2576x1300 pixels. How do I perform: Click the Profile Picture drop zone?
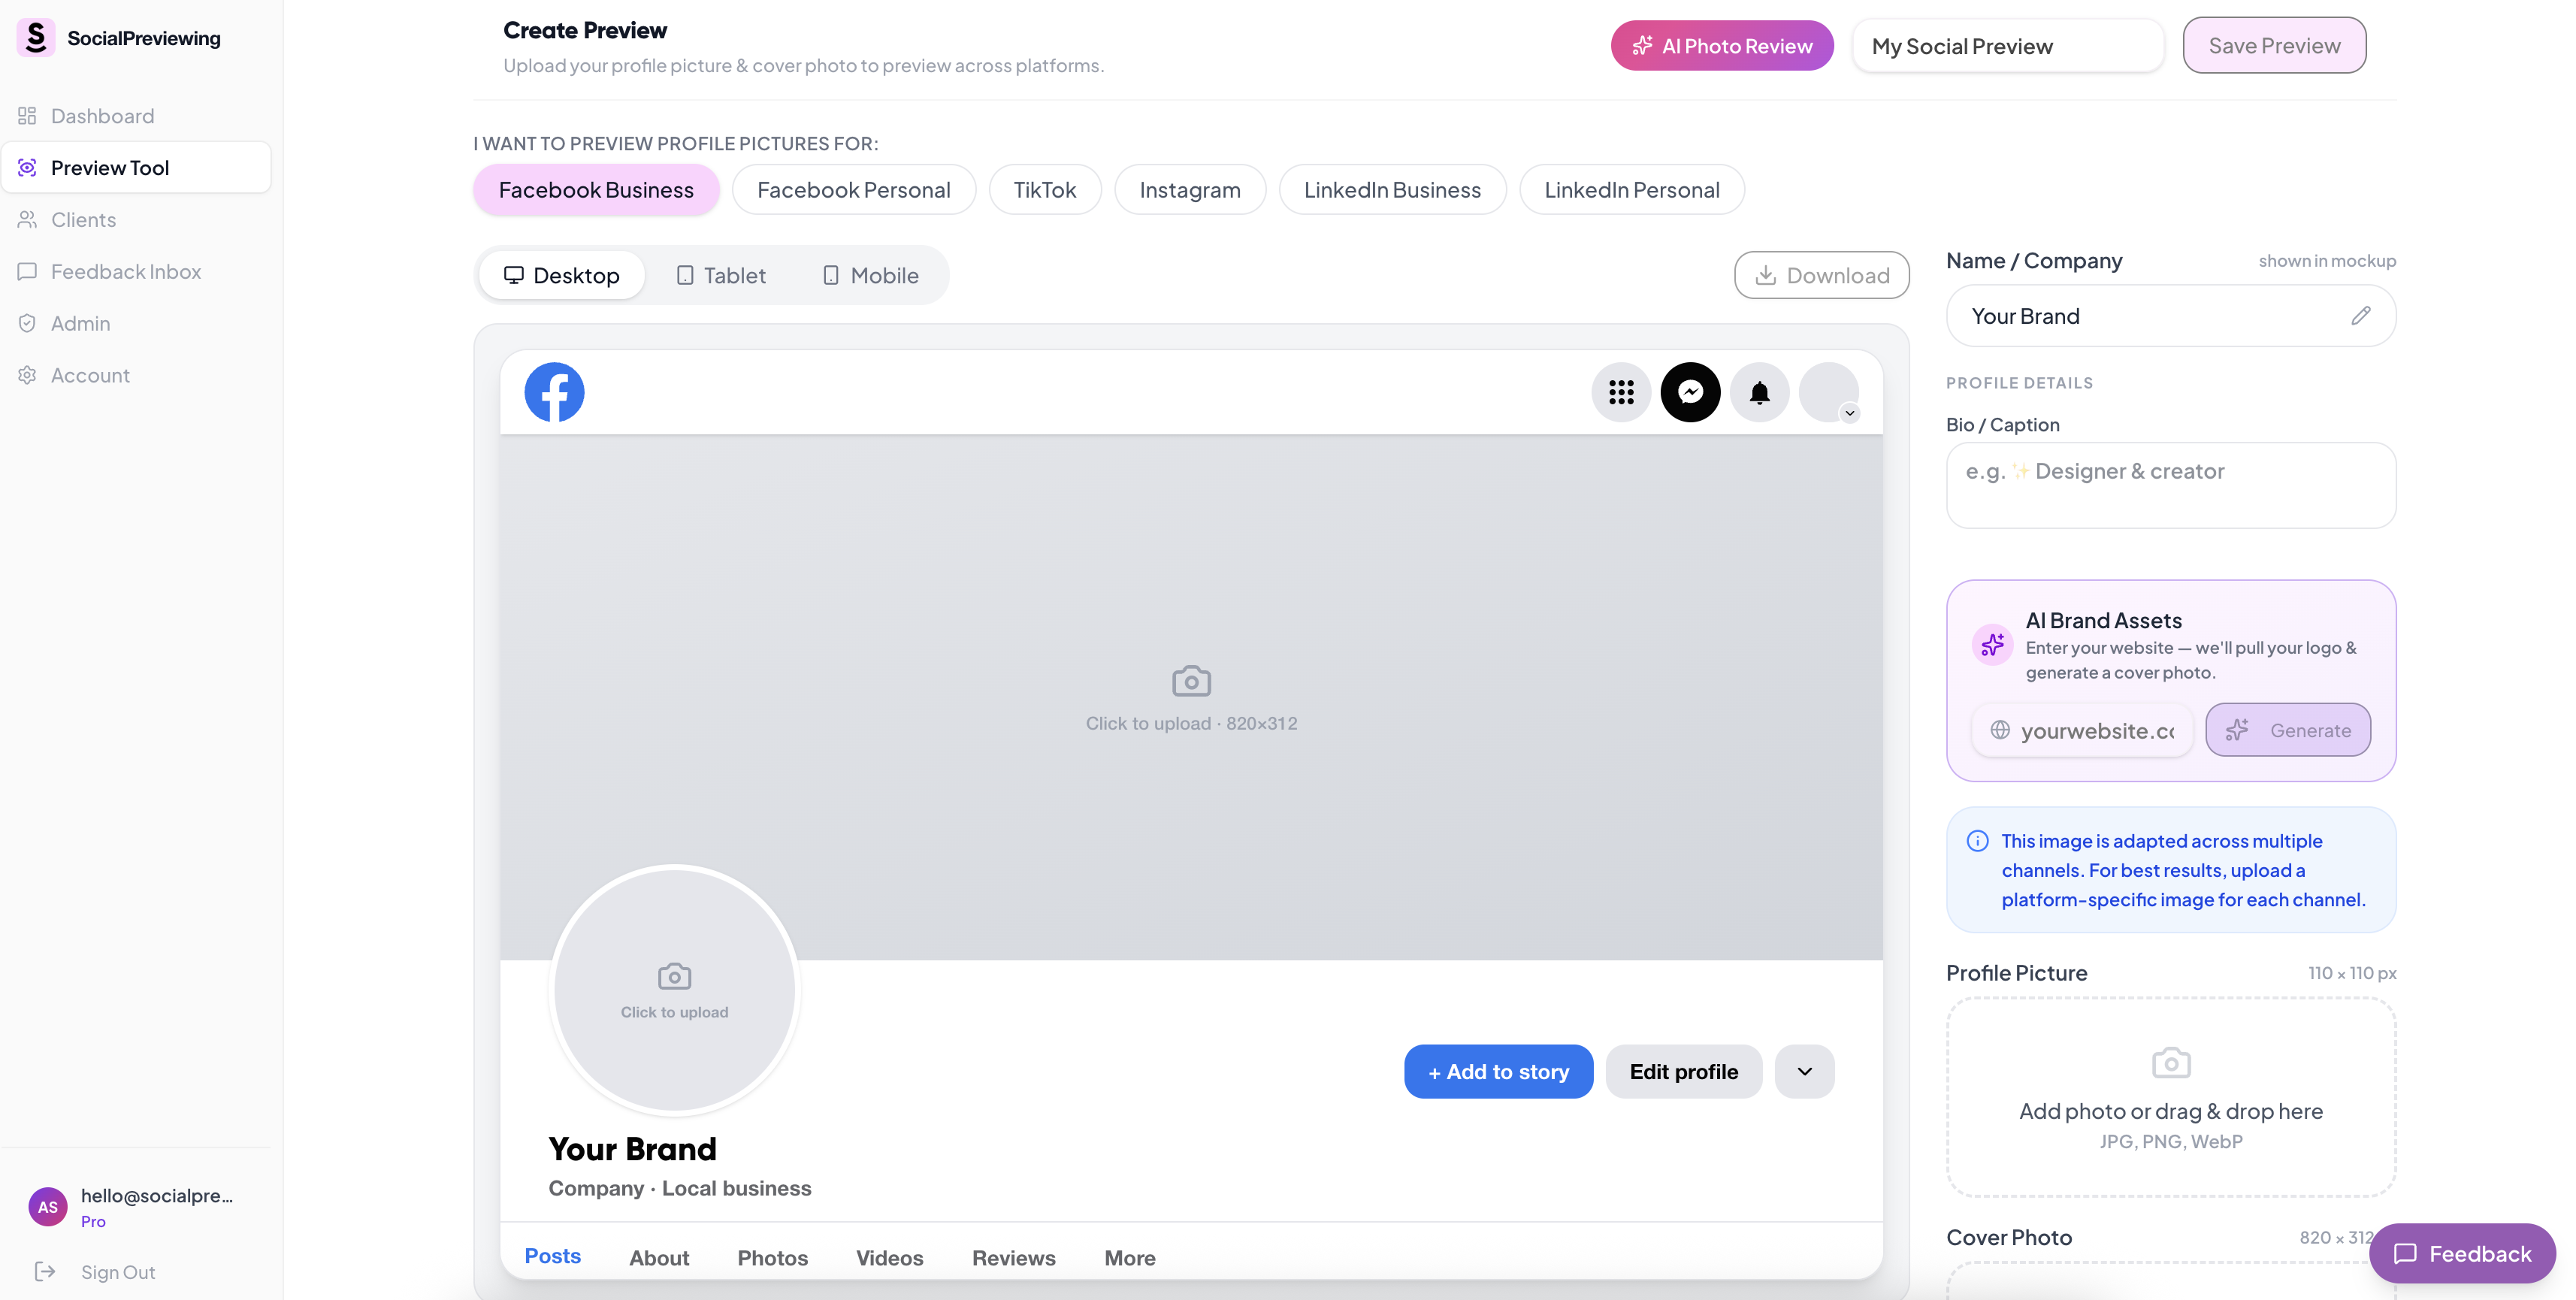pos(2170,1097)
